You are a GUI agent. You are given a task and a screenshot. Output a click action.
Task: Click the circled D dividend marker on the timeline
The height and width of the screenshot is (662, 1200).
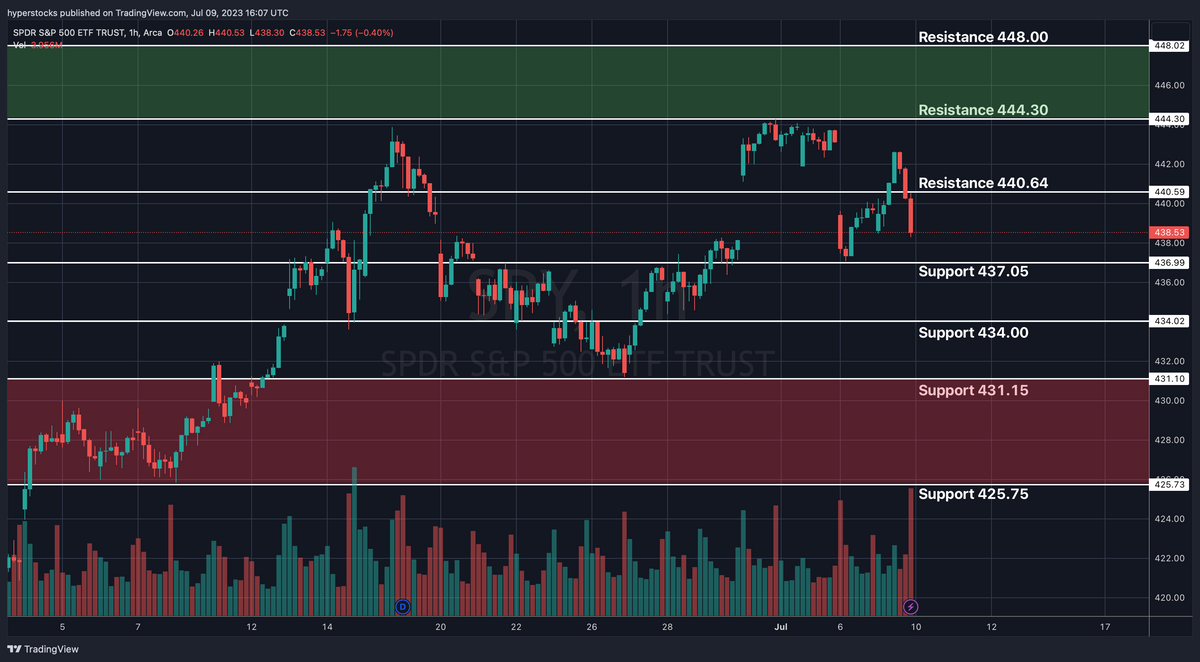[x=401, y=606]
